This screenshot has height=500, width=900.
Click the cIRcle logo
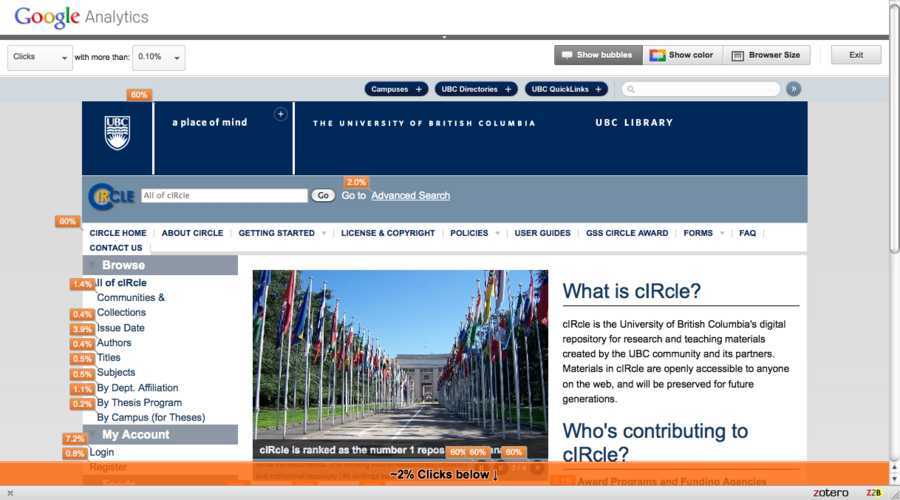point(111,197)
